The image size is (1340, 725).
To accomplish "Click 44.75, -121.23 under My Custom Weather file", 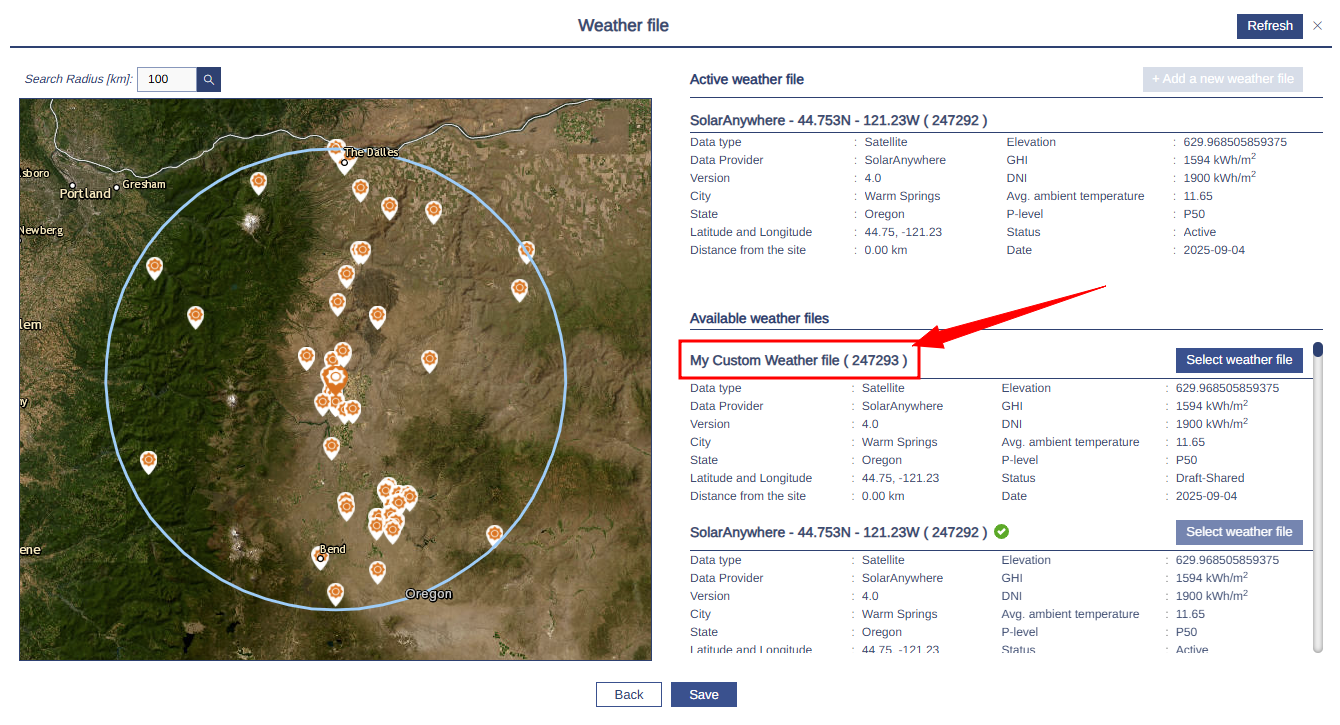I will 900,478.
